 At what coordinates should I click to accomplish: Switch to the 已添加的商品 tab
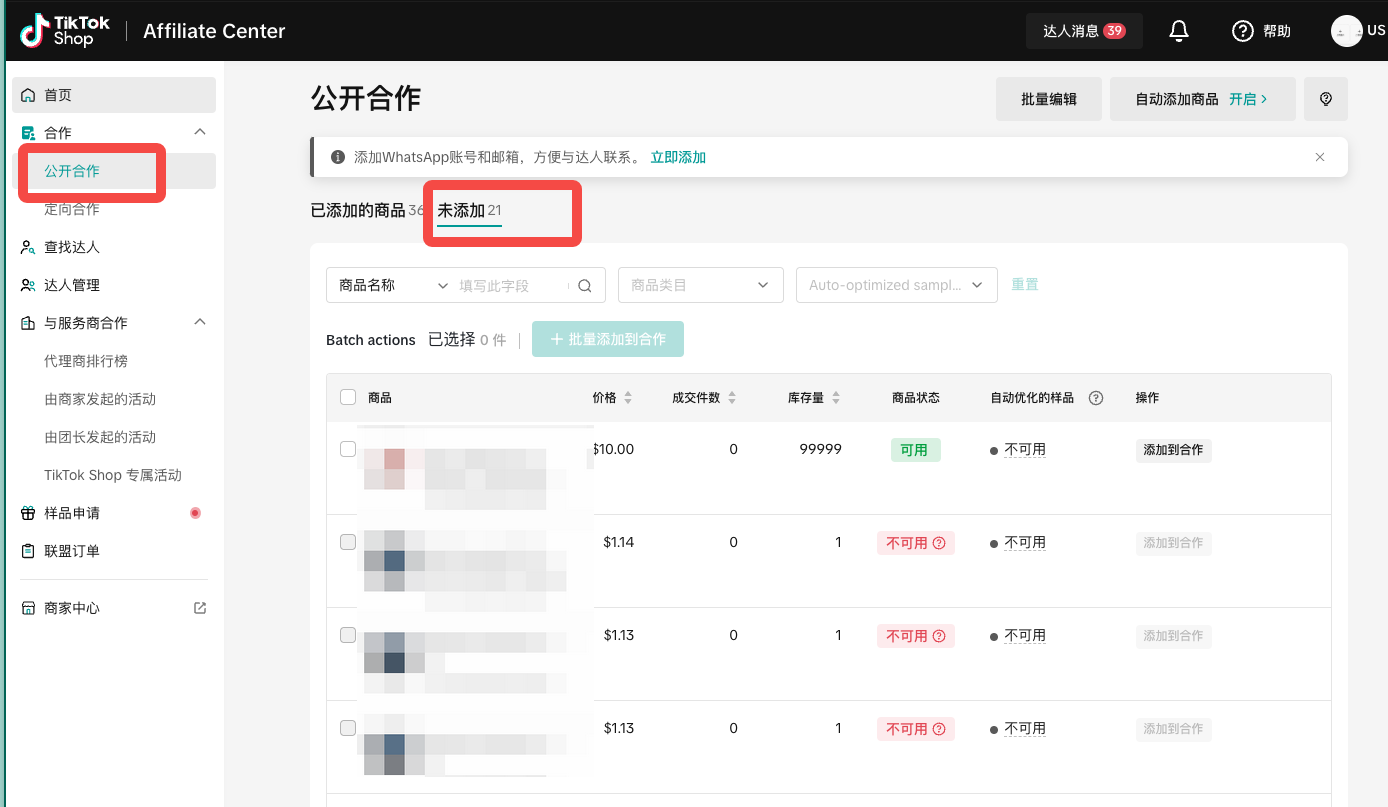click(358, 210)
